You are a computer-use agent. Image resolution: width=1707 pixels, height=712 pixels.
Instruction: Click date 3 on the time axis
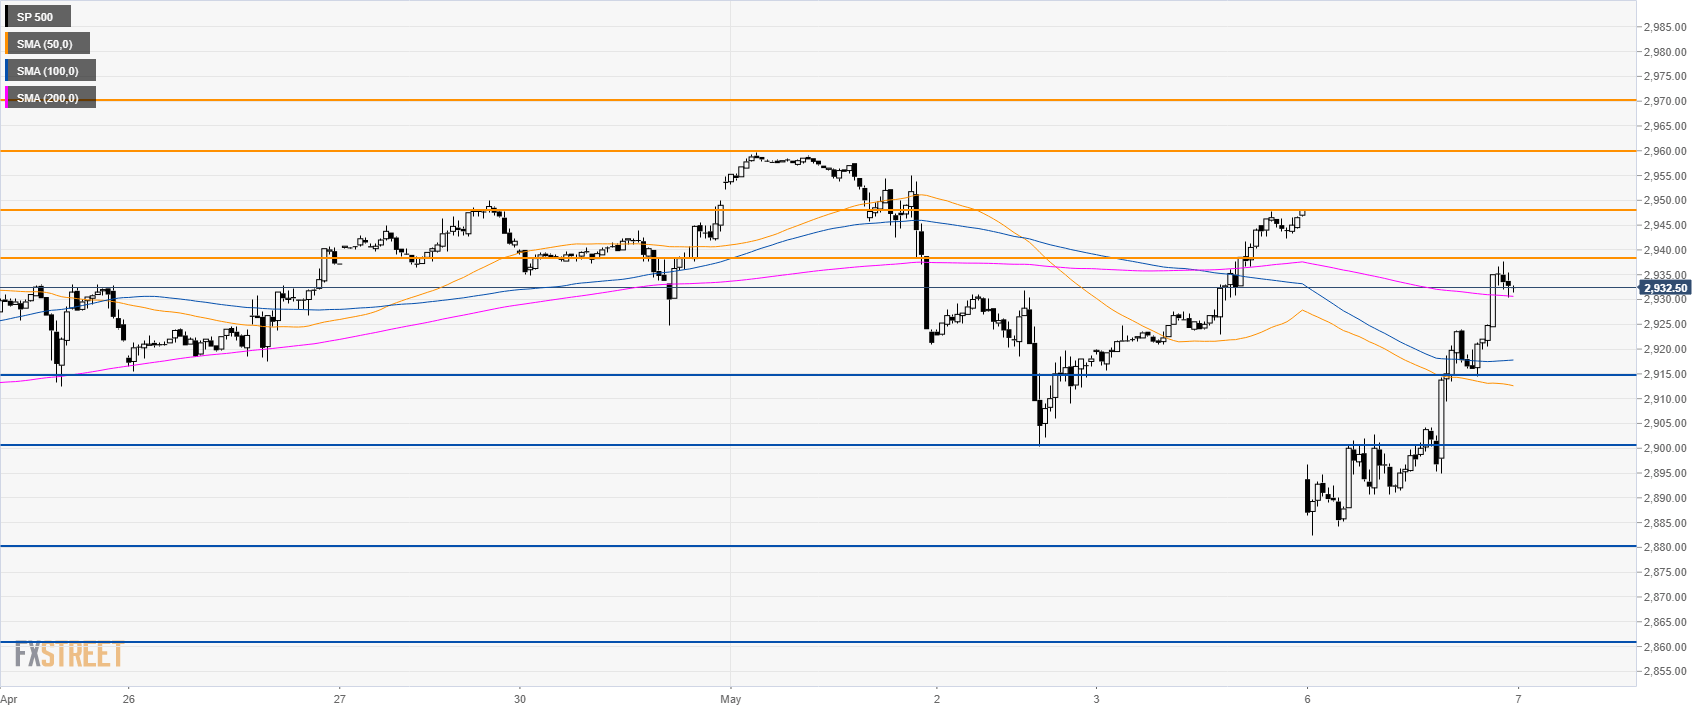[x=1096, y=699]
